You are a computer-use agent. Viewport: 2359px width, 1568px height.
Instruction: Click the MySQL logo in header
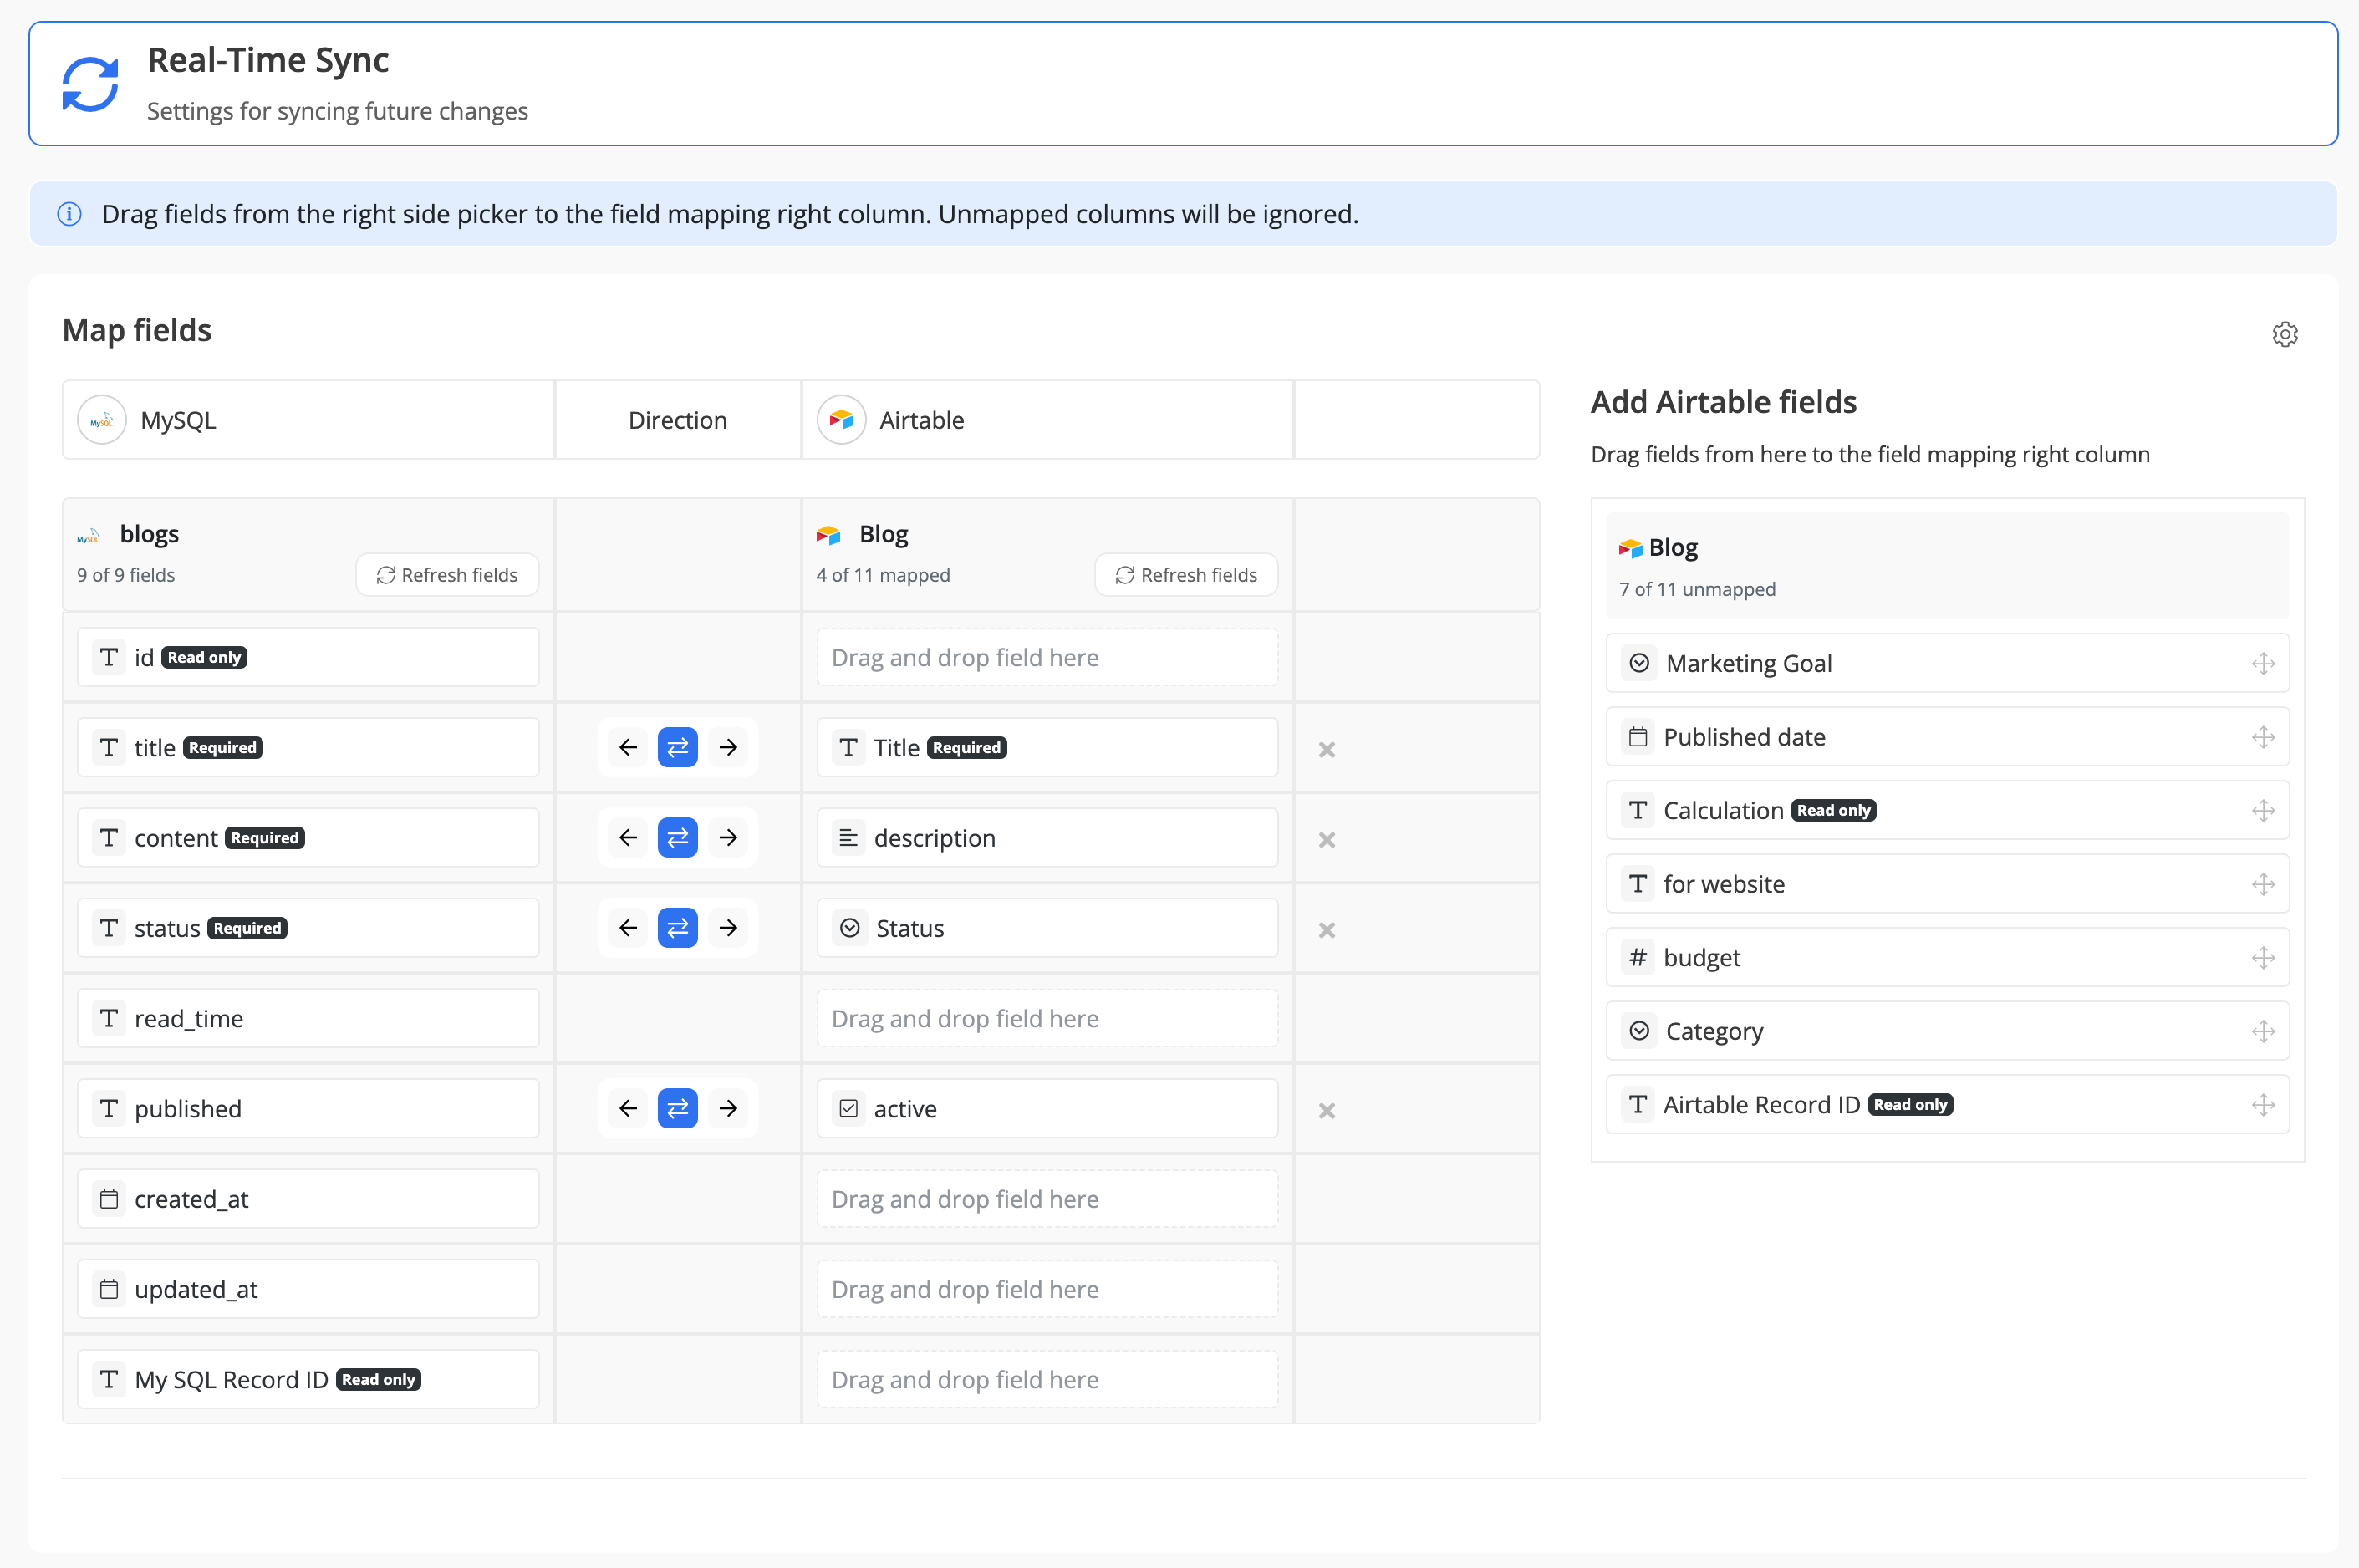(102, 420)
